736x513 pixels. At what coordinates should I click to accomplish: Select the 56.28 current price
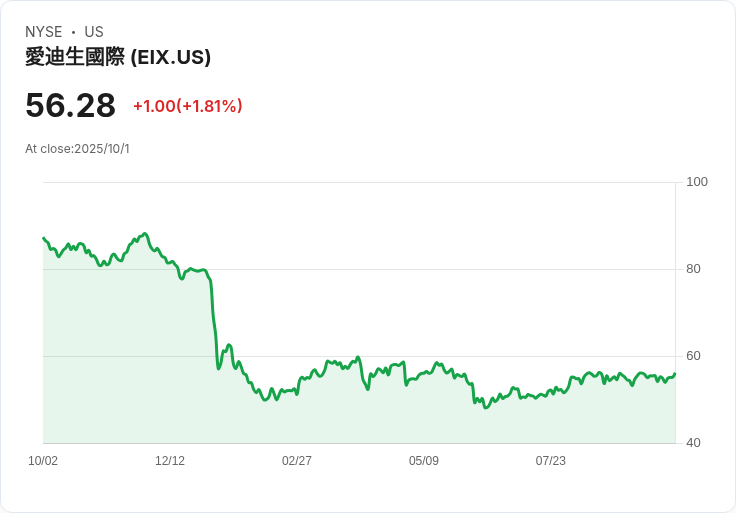point(70,105)
